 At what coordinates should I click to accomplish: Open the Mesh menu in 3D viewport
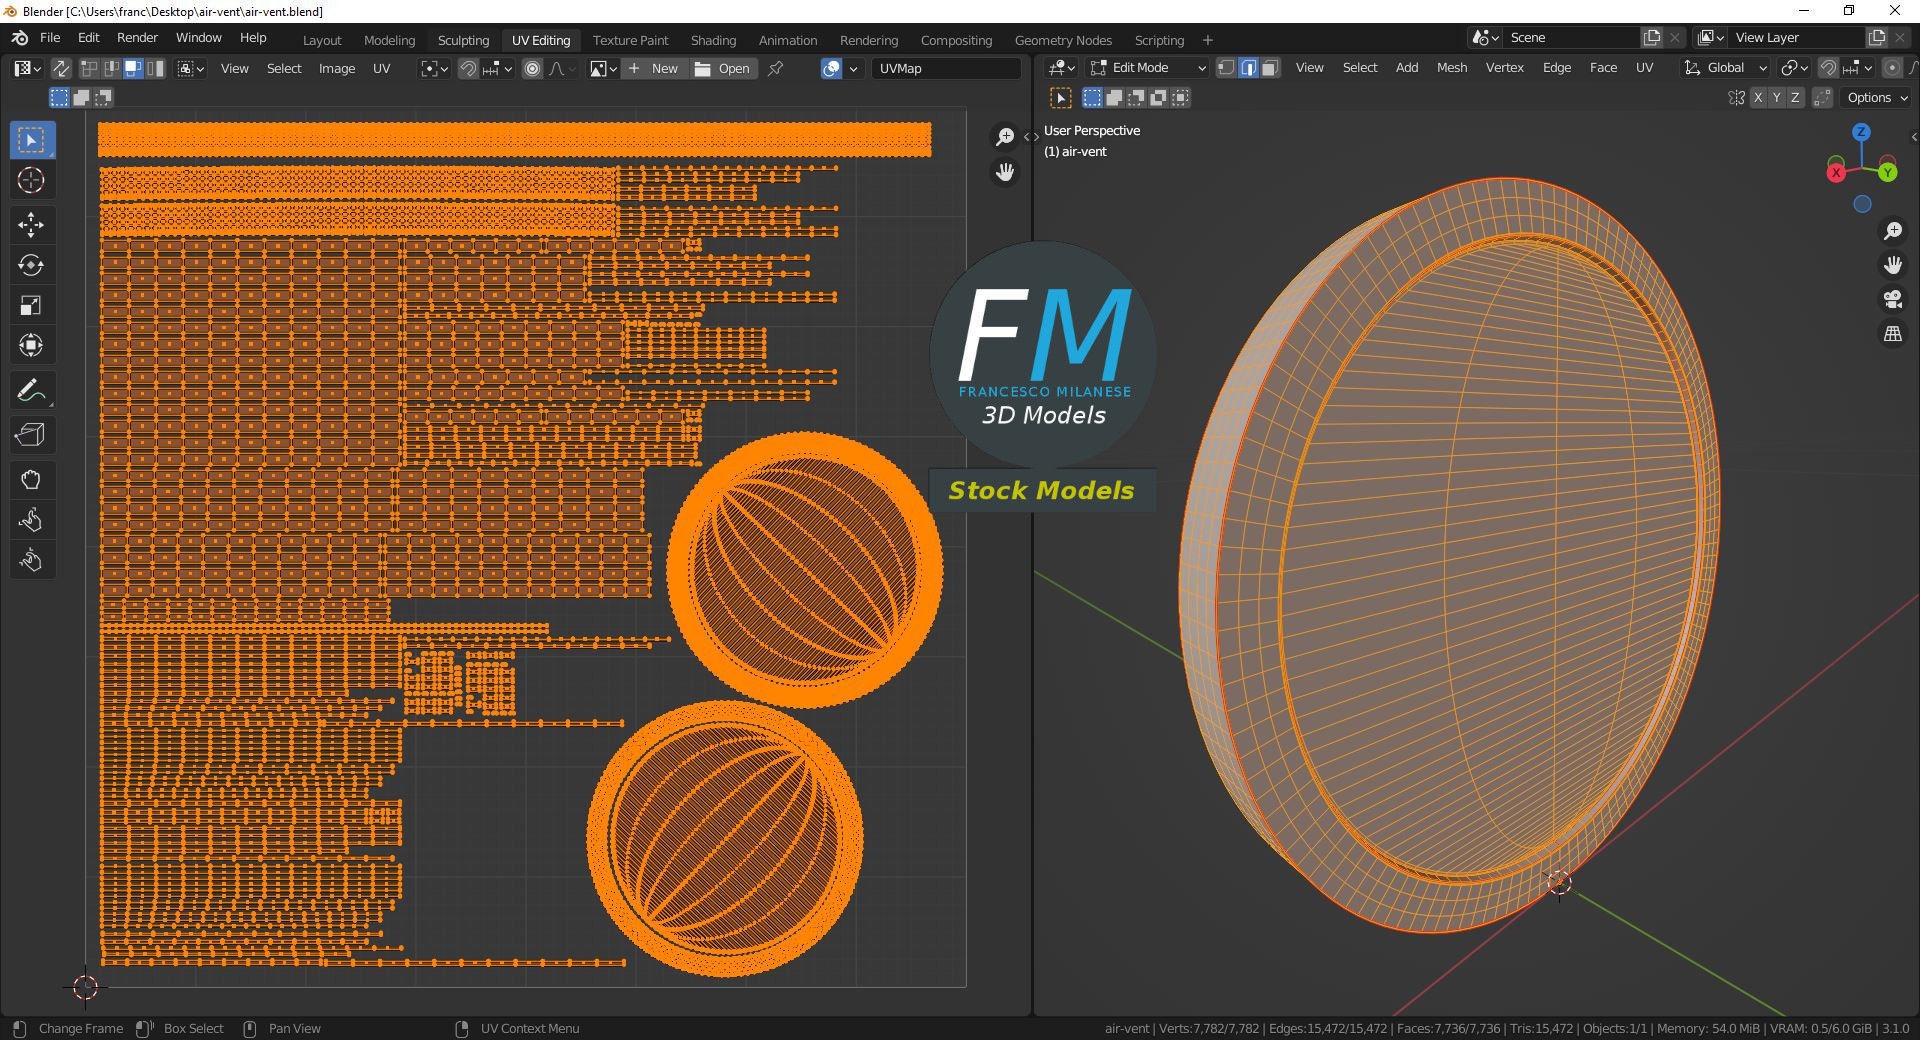[x=1452, y=68]
